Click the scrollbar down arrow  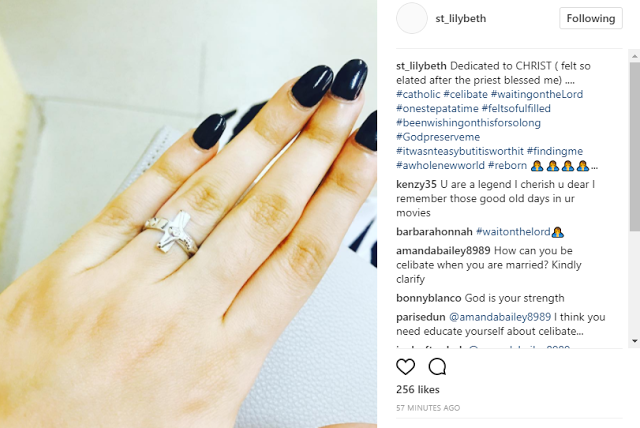(635, 341)
